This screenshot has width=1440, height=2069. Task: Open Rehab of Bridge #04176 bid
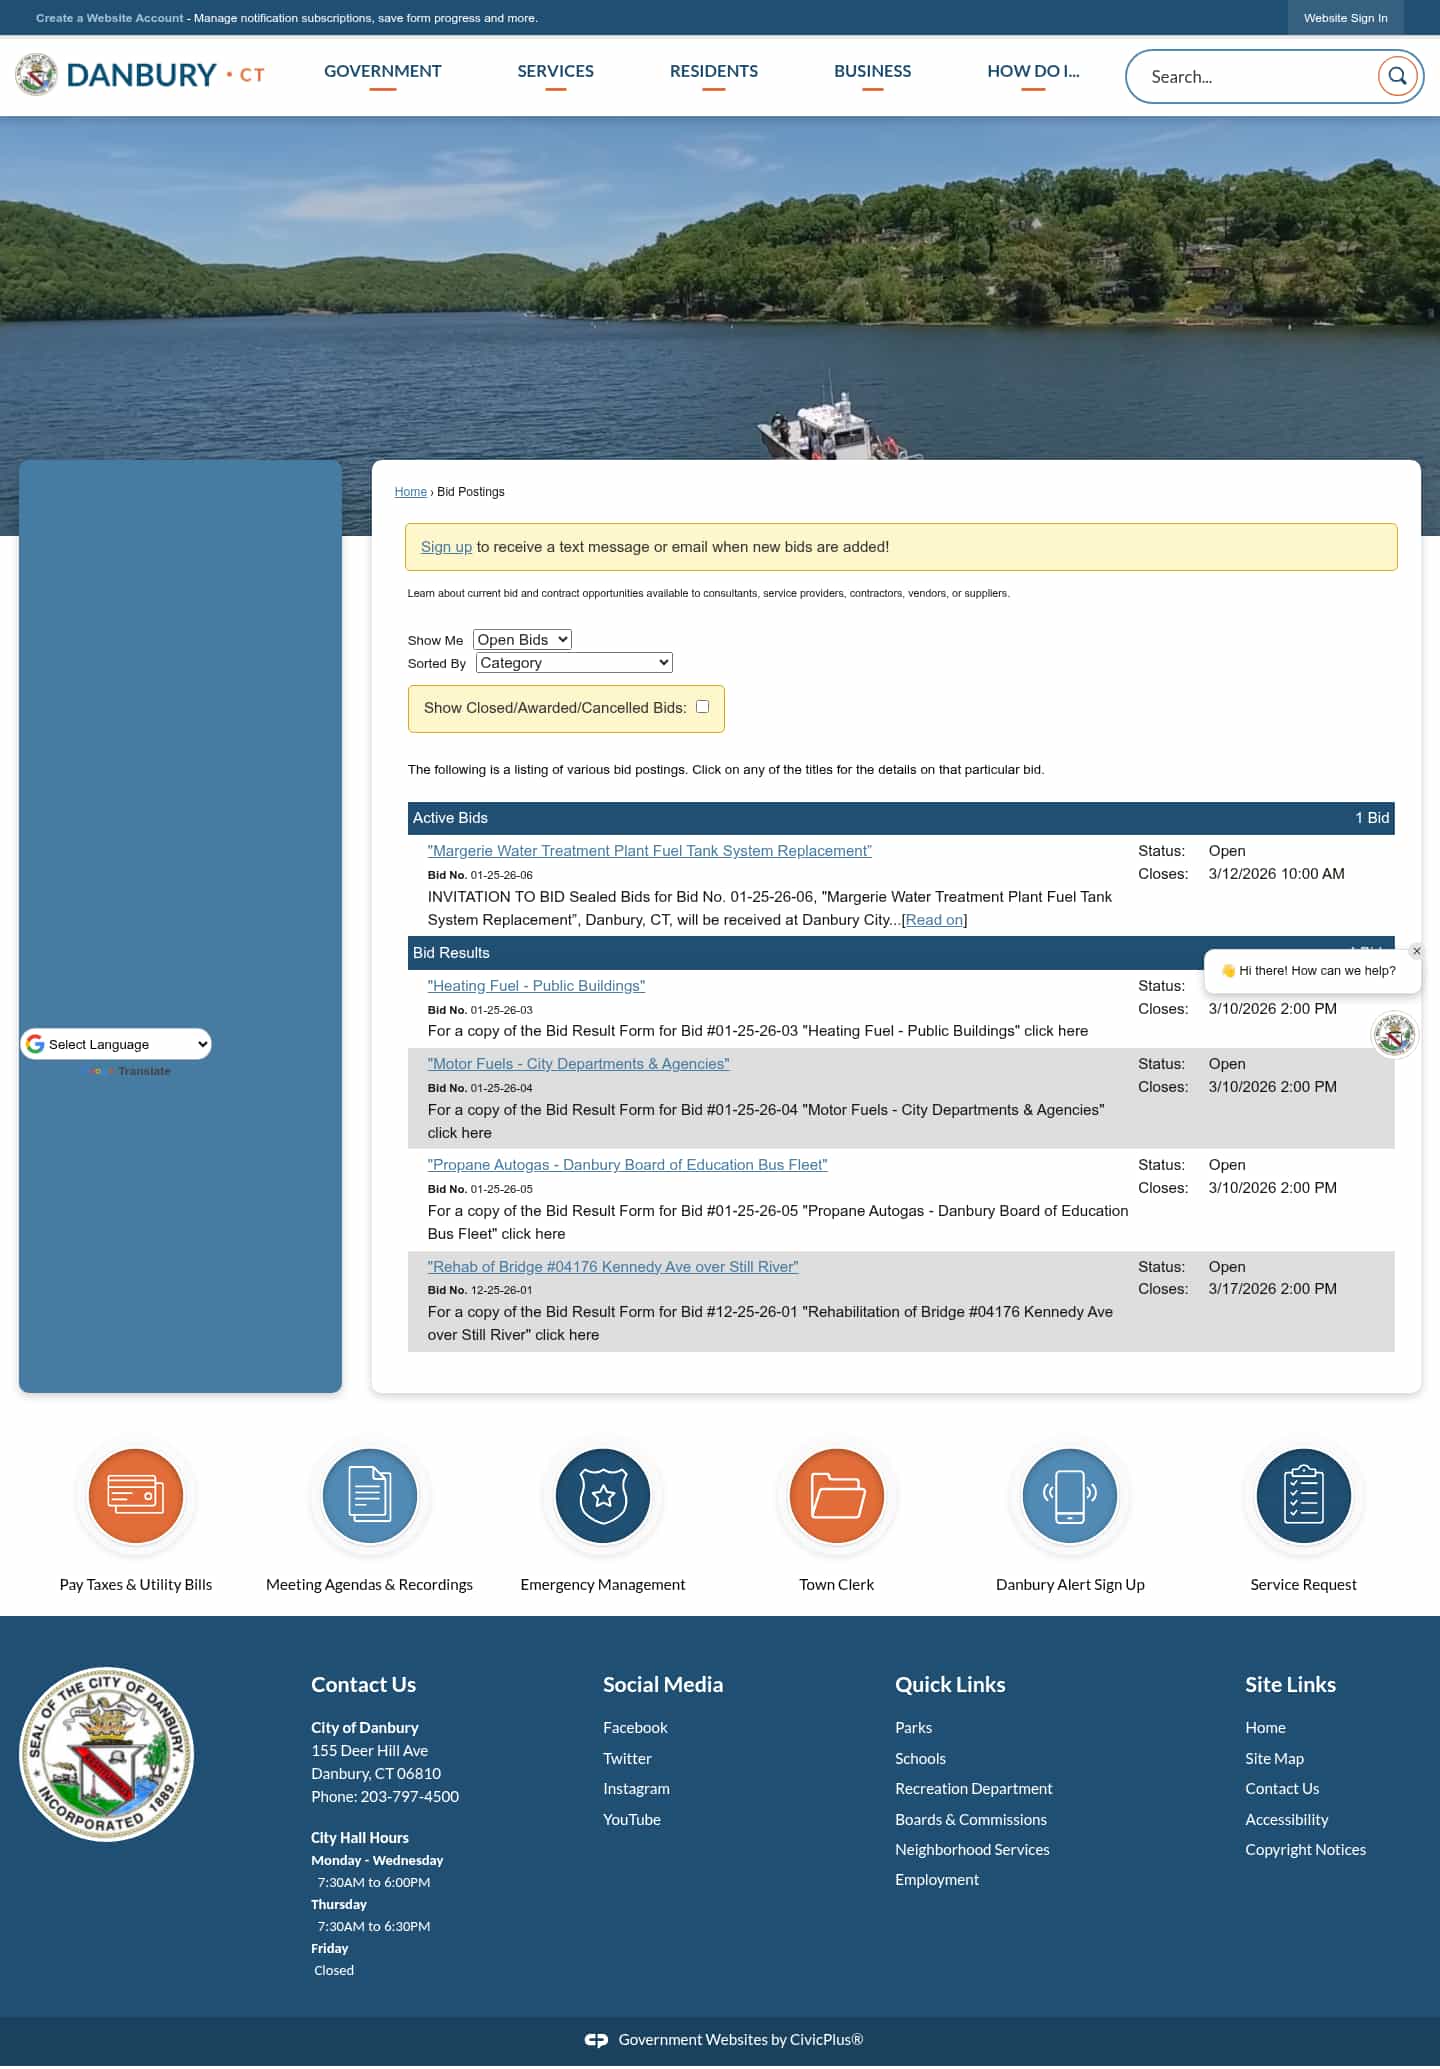pos(613,1267)
